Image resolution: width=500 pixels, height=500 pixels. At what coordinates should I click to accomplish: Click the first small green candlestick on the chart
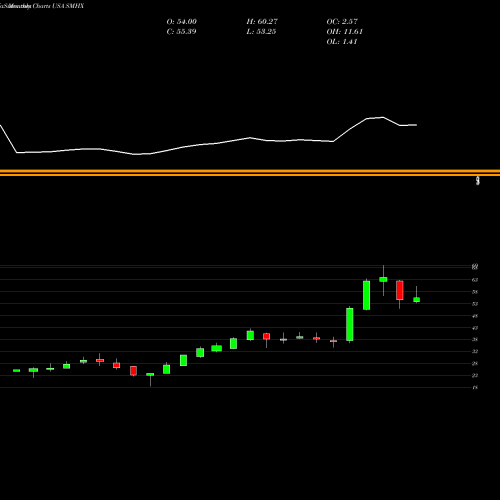point(16,370)
